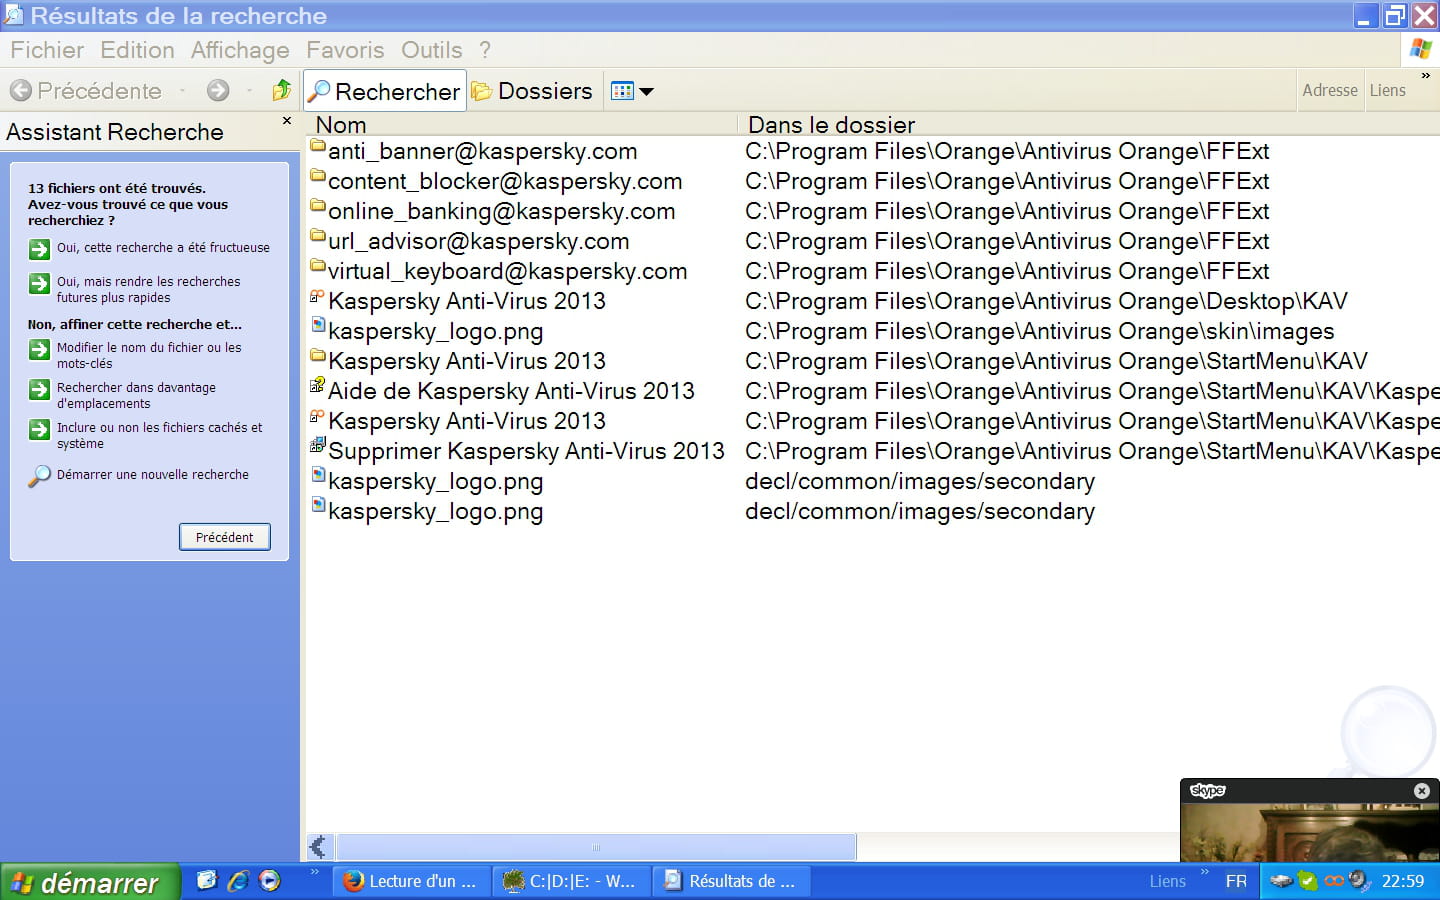Select 'Modifier le nom du fichier ou les mots-clés'
The image size is (1440, 900).
149,355
